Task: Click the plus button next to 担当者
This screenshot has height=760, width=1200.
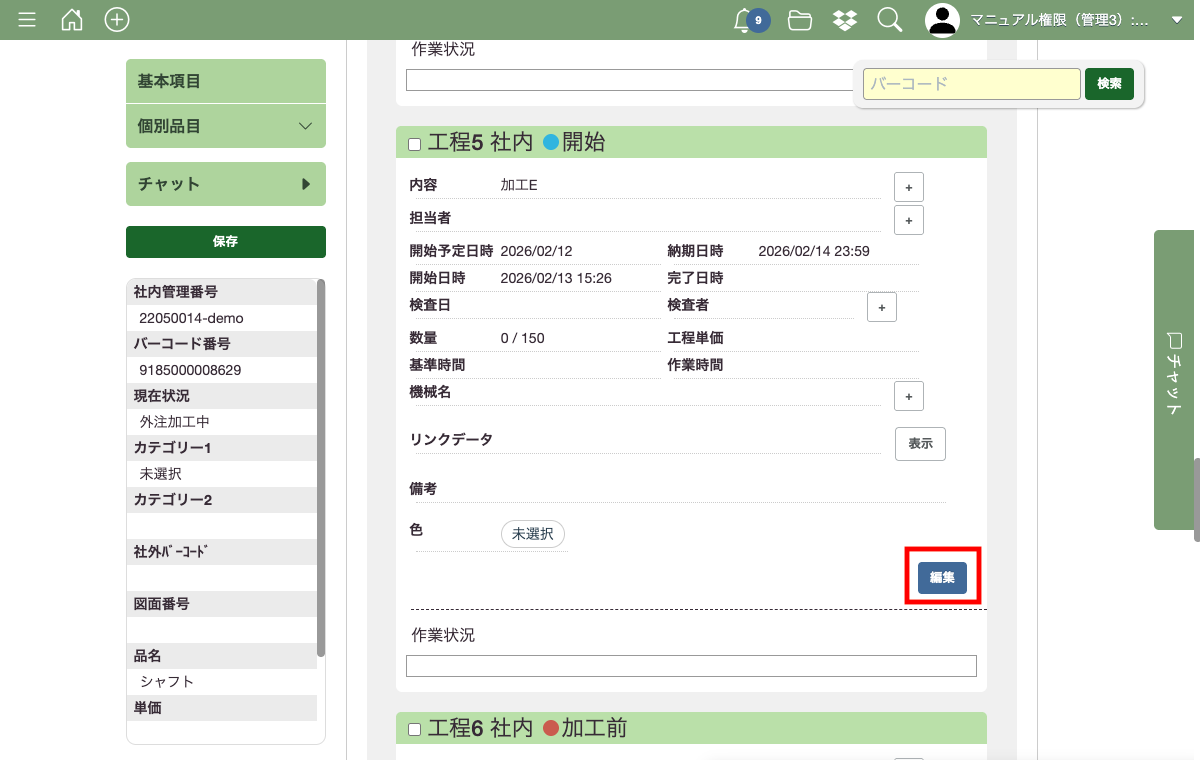Action: 908,220
